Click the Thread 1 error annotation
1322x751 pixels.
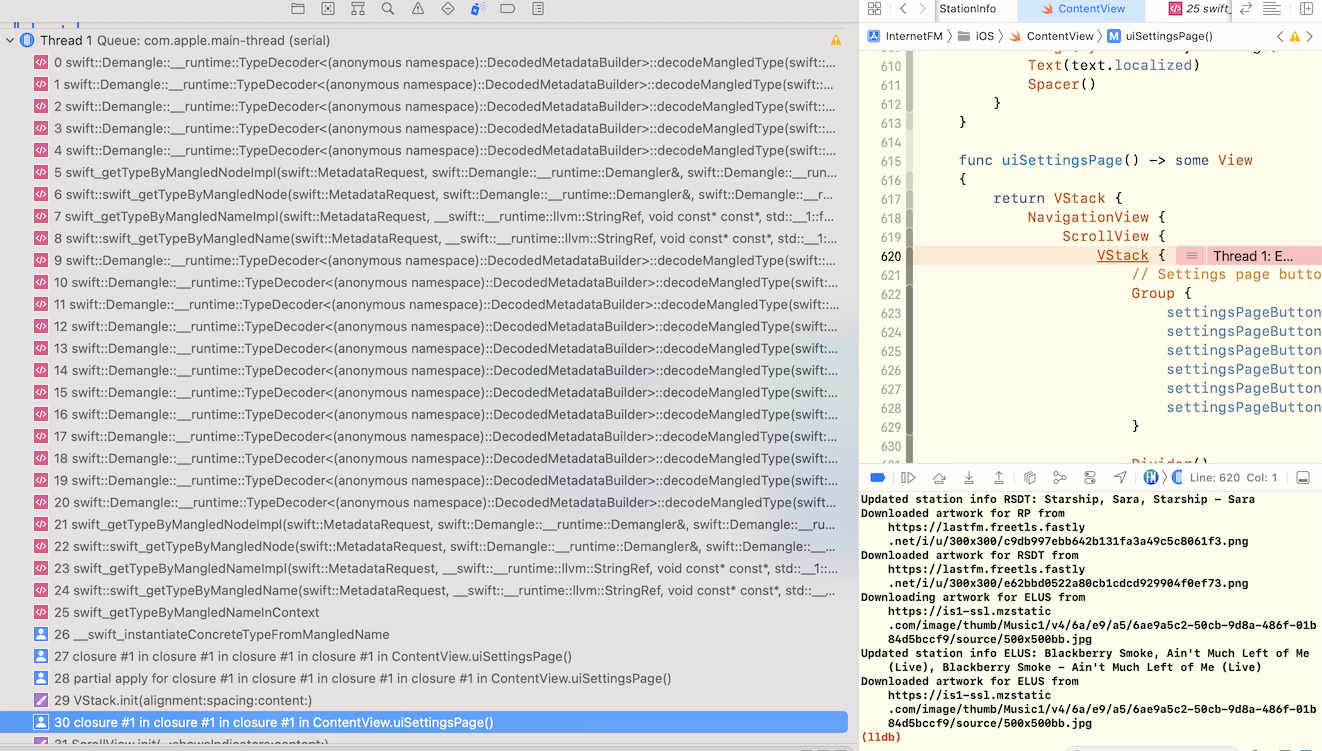[1252, 256]
